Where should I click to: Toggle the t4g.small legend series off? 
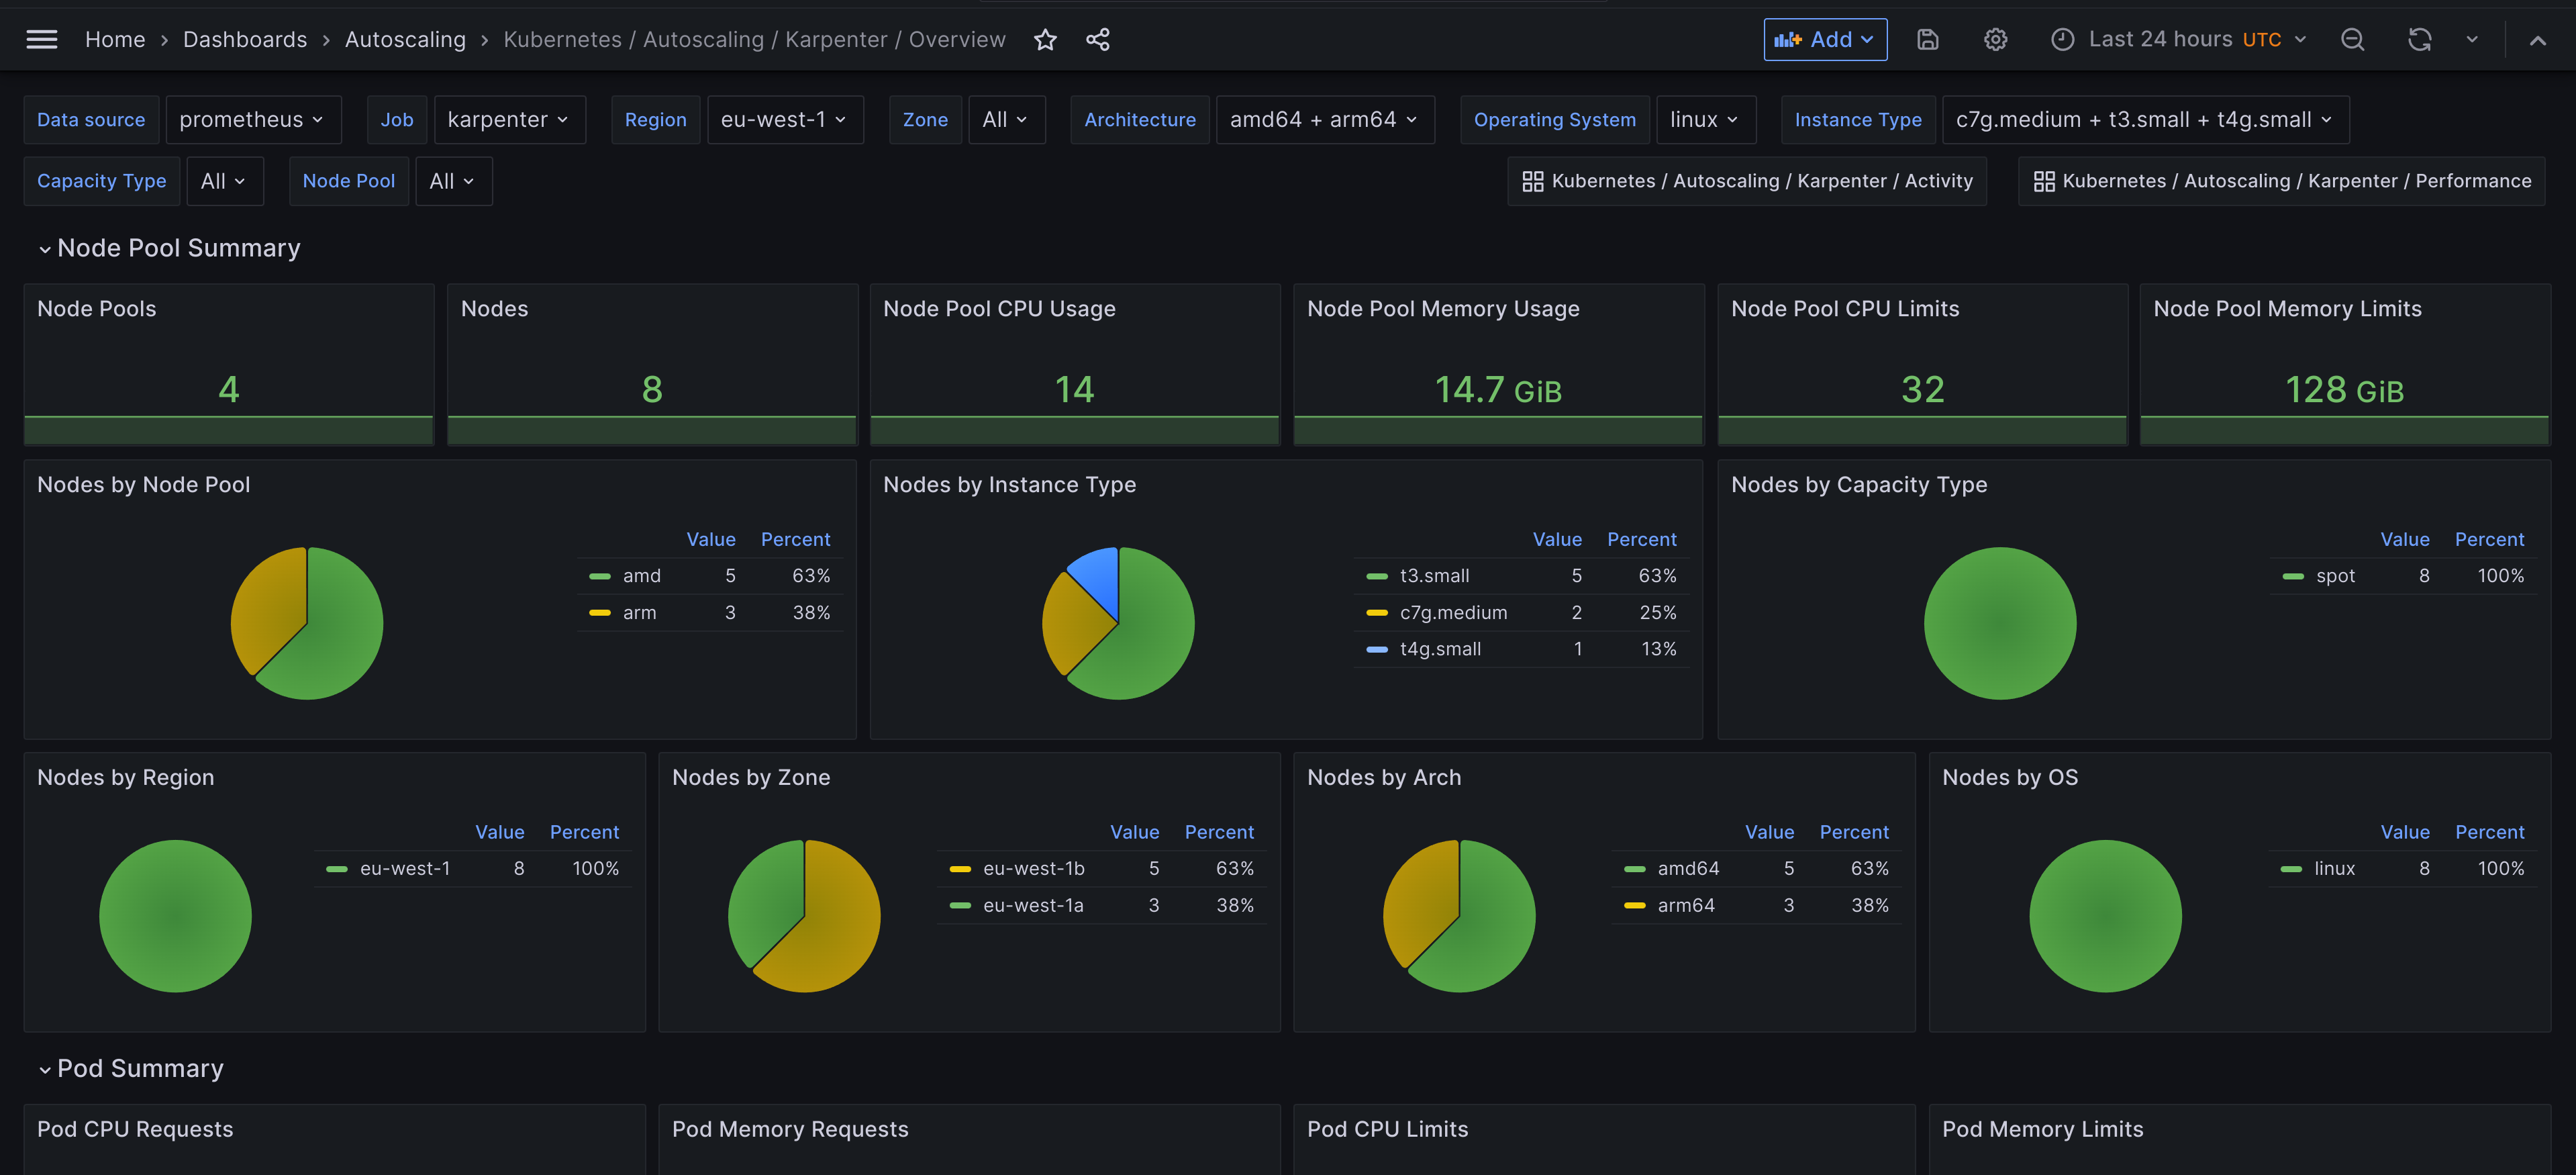click(1440, 648)
